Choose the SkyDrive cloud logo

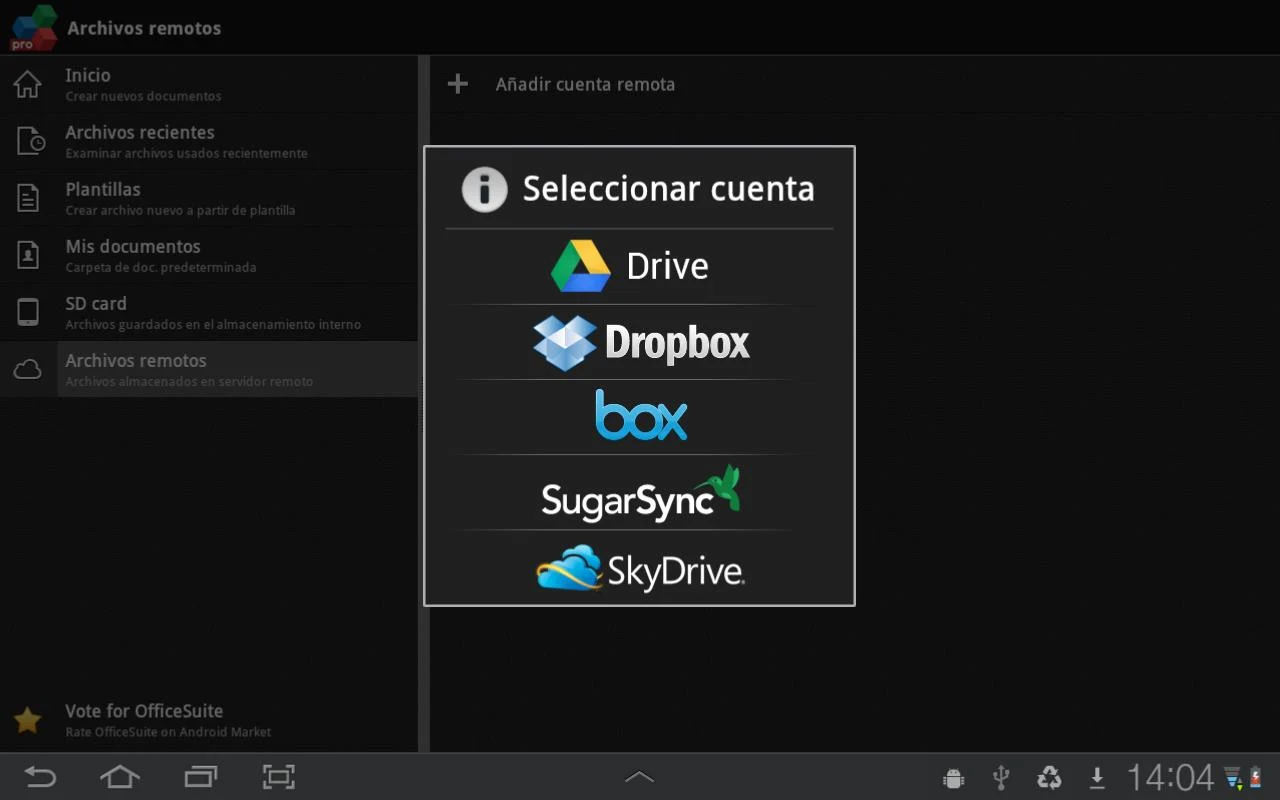[x=569, y=568]
